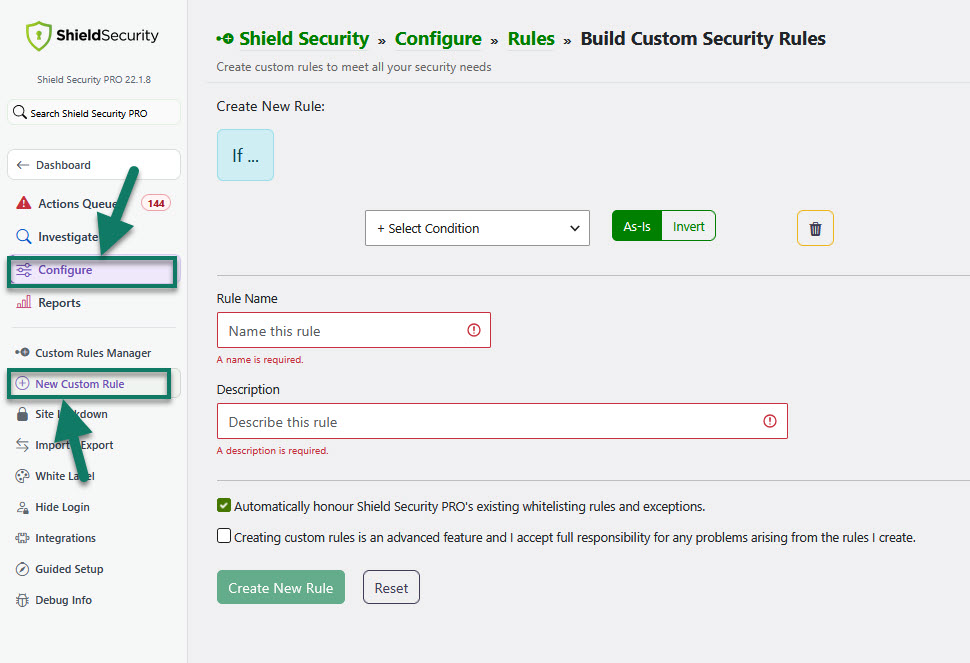
Task: Follow the Configure breadcrumb link
Action: point(438,39)
